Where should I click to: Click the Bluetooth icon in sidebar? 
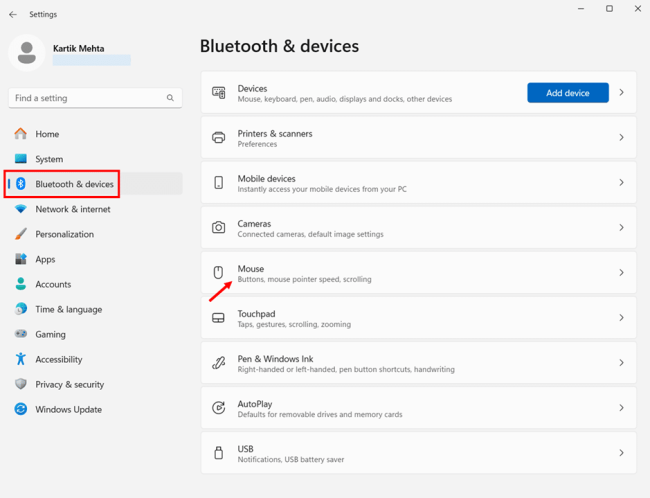(20, 184)
